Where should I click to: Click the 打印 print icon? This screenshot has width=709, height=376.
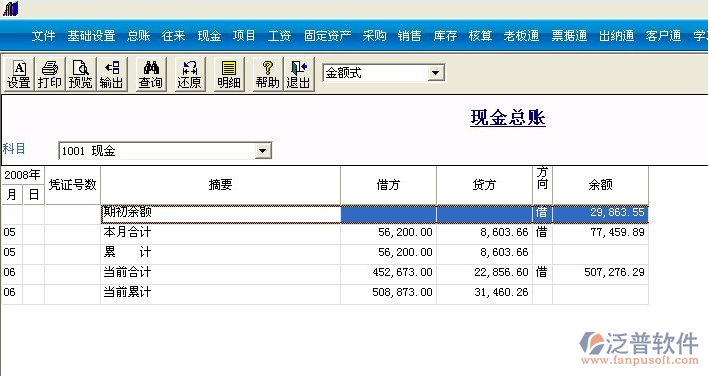click(x=49, y=75)
